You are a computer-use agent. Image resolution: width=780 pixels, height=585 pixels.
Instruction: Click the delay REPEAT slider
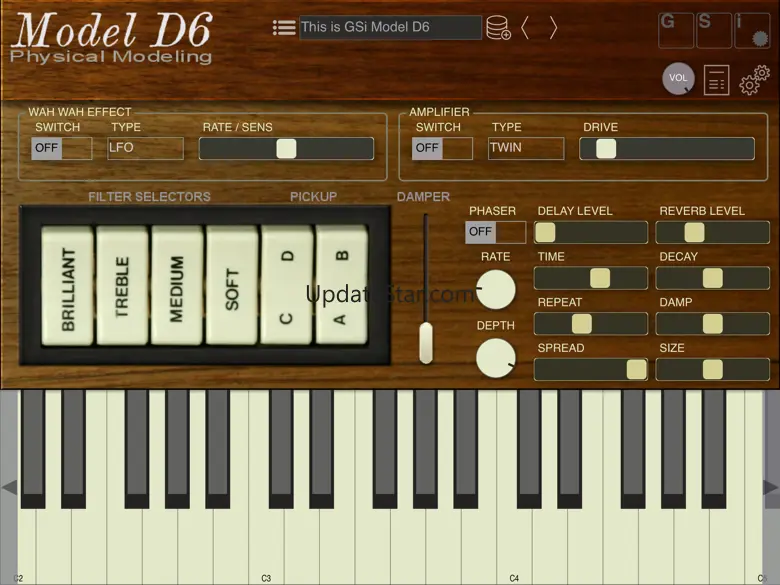click(591, 324)
